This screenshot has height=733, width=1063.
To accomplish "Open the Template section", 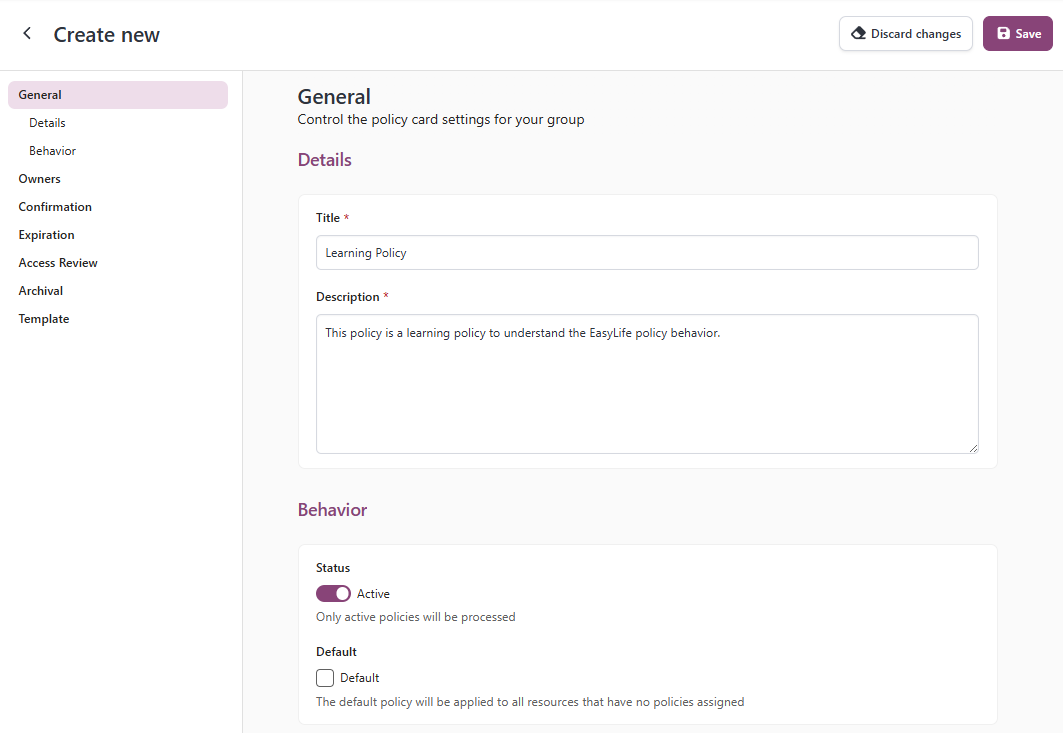I will (43, 318).
